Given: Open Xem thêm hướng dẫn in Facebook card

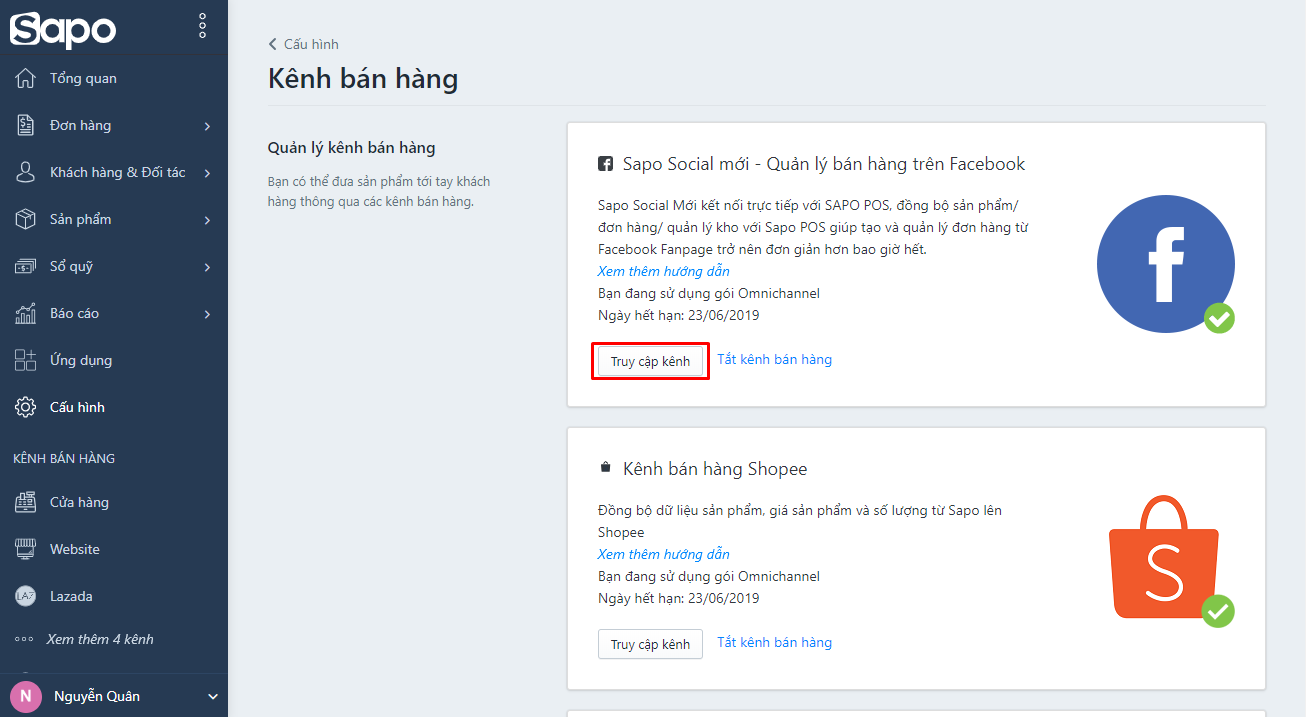Looking at the screenshot, I should coord(664,271).
